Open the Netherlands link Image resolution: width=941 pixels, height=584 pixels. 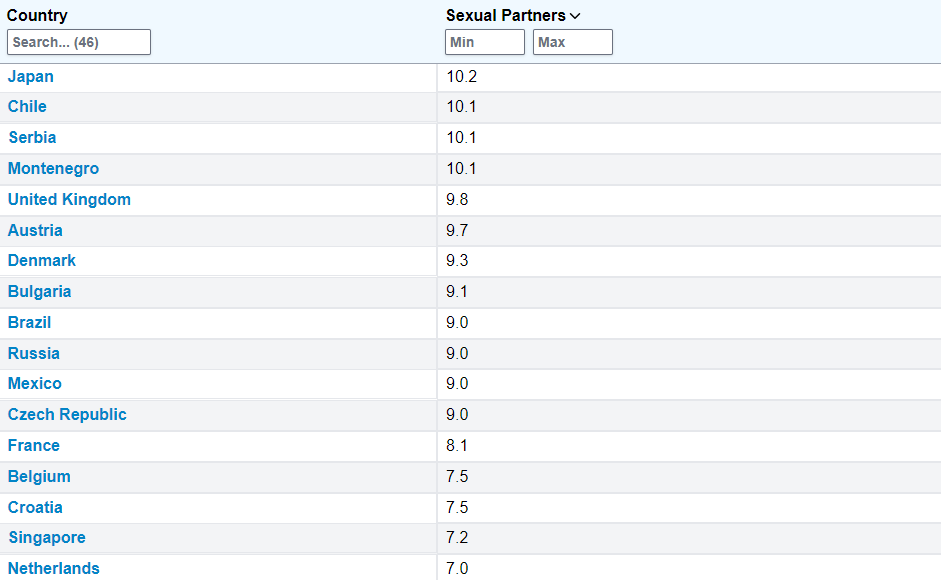pyautogui.click(x=54, y=569)
